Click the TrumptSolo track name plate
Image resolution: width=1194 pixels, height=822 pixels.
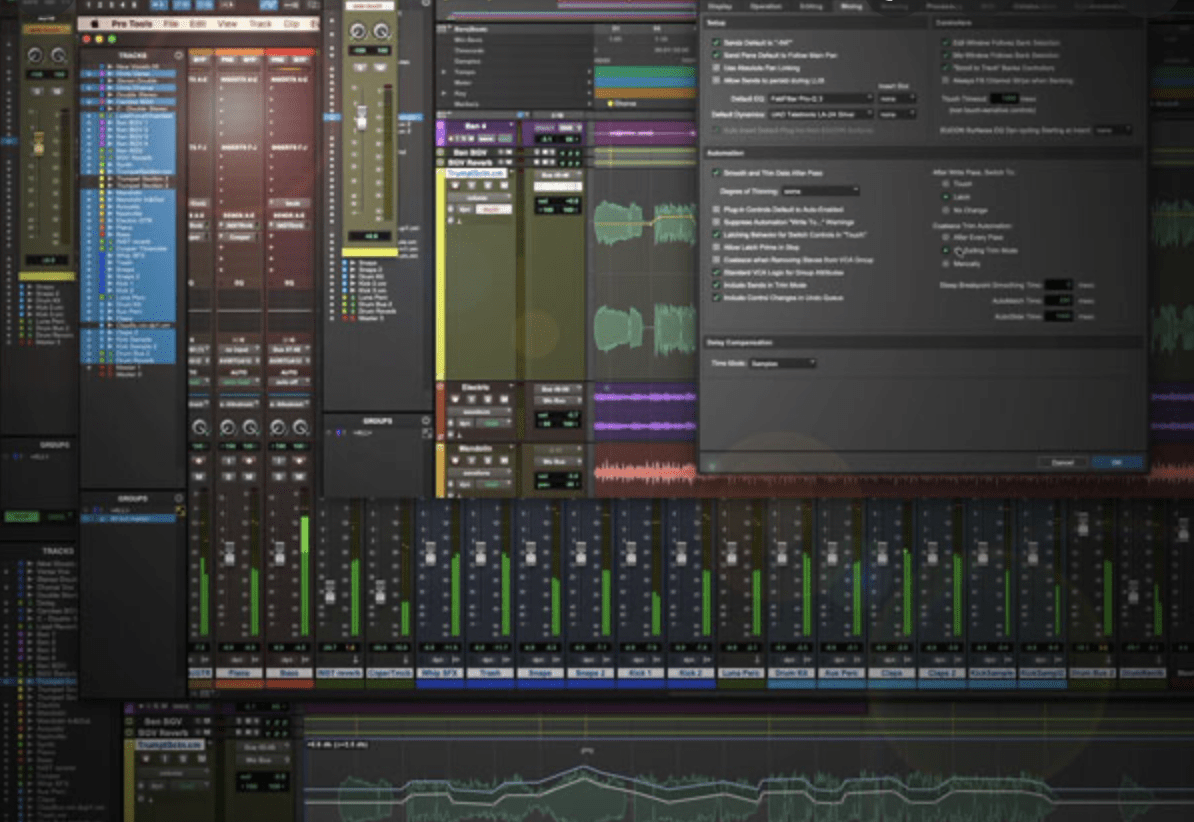coord(477,173)
